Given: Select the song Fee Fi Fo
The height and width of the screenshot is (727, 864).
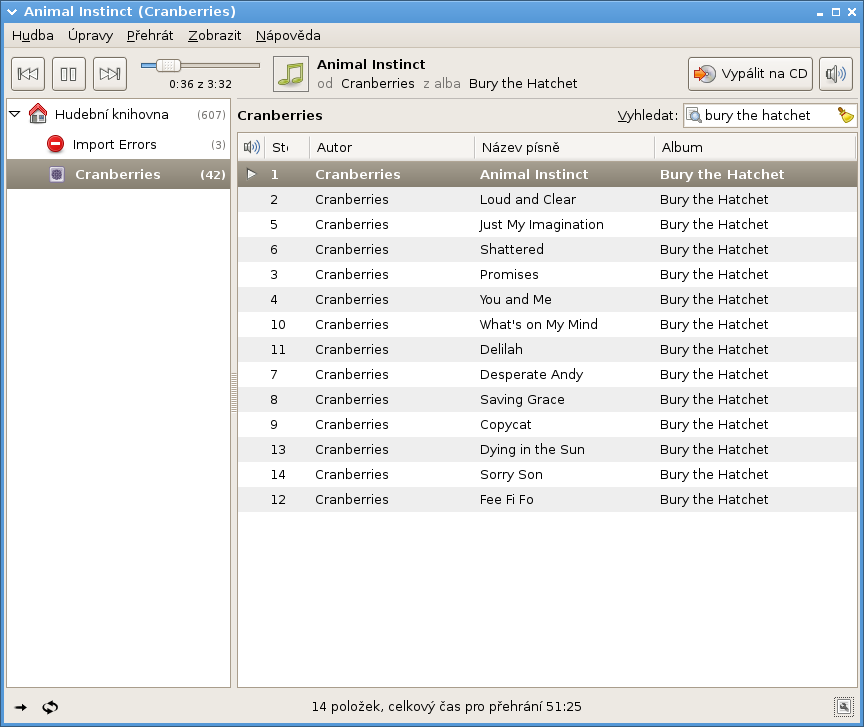Looking at the screenshot, I should 547,499.
